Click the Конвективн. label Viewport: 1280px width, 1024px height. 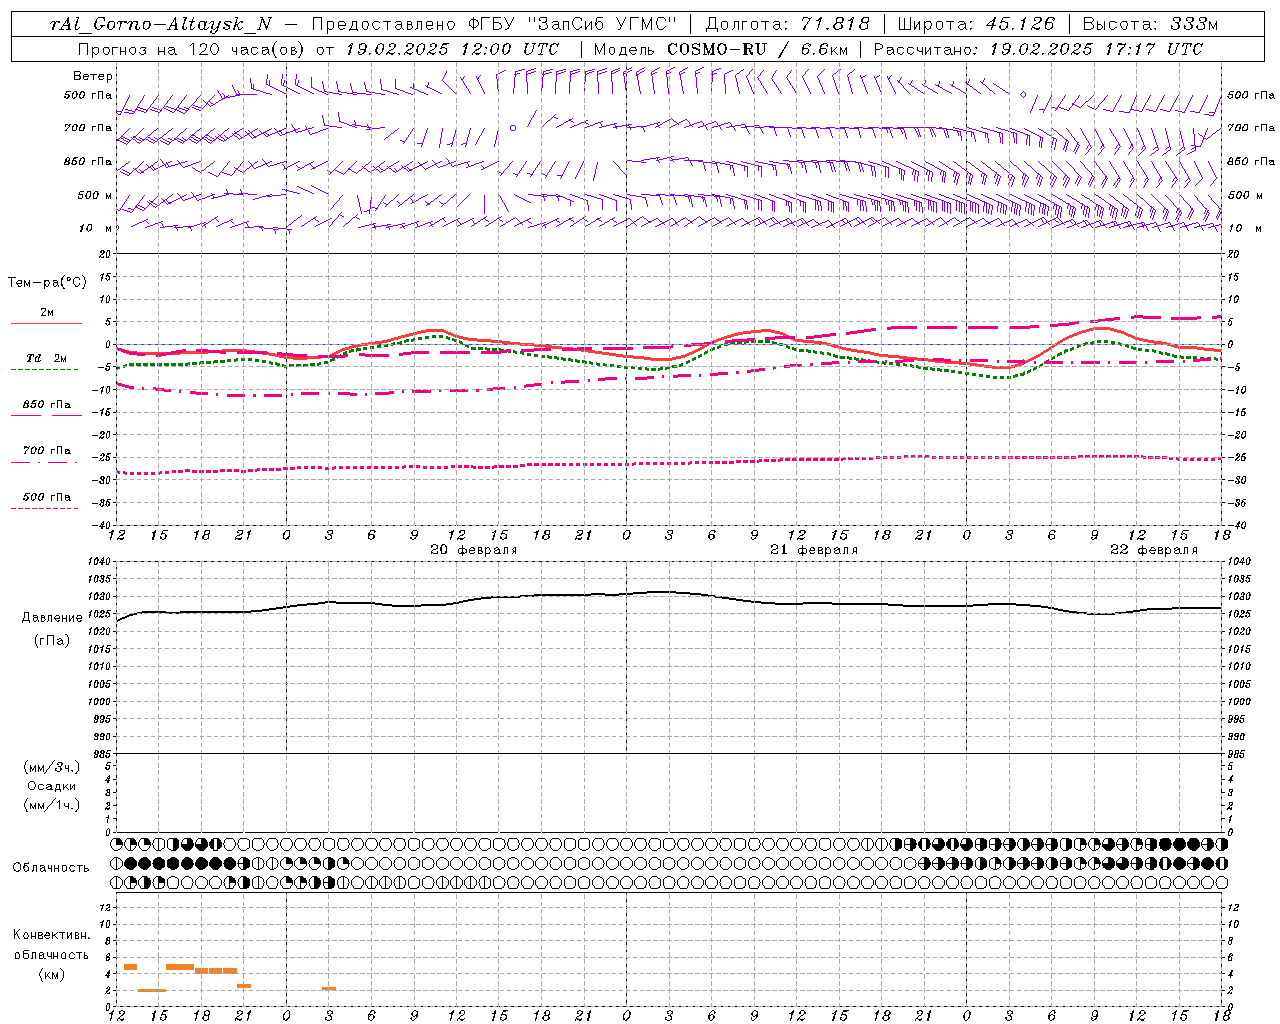coord(52,935)
